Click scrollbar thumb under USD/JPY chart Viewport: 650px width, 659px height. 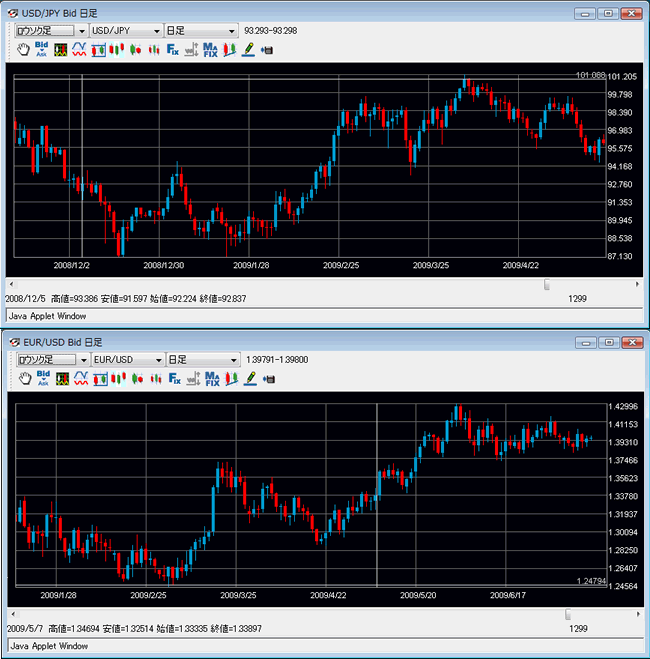pos(547,284)
